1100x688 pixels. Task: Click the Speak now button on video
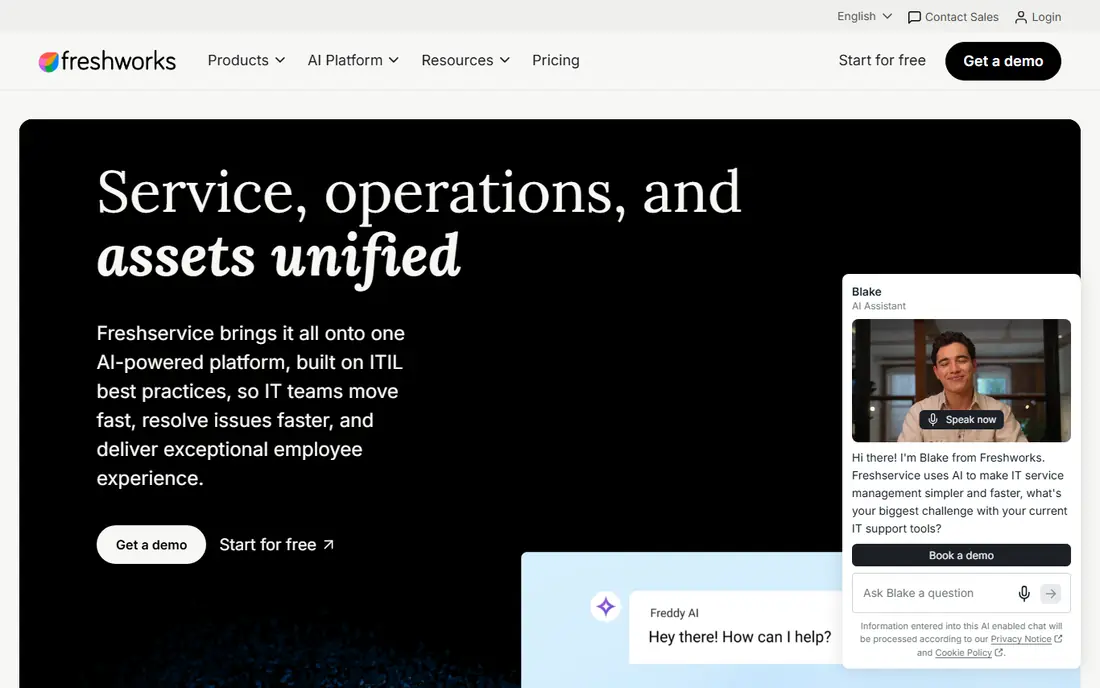[x=962, y=419]
